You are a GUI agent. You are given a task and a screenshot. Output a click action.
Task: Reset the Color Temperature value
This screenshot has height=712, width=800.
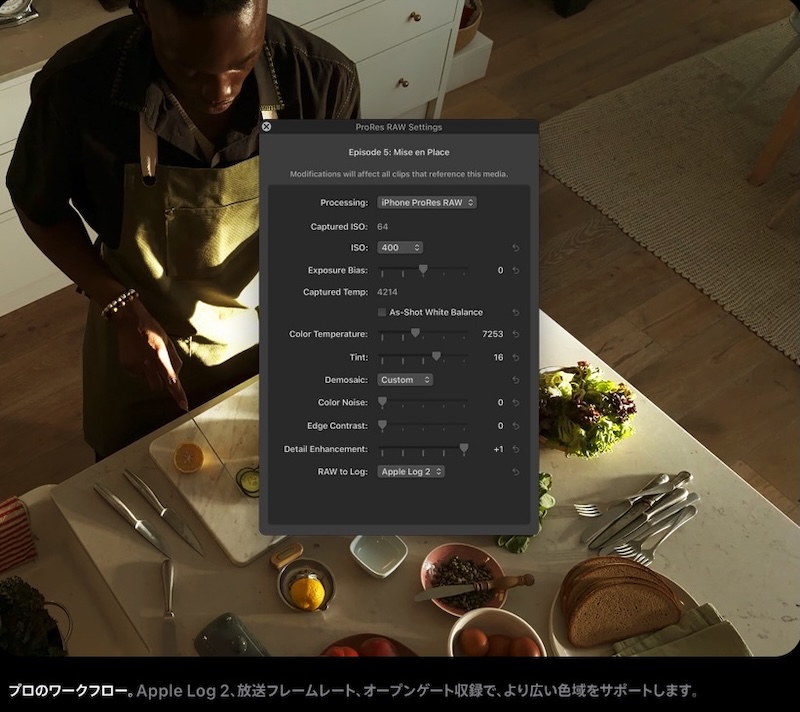point(516,334)
